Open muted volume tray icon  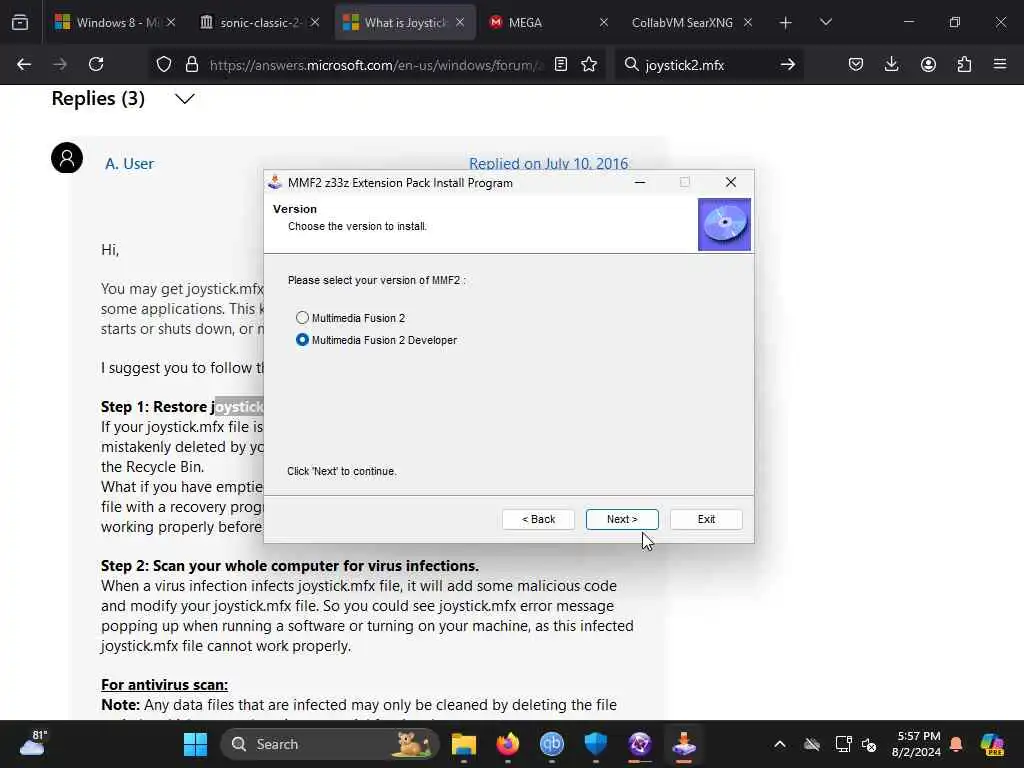tap(869, 744)
